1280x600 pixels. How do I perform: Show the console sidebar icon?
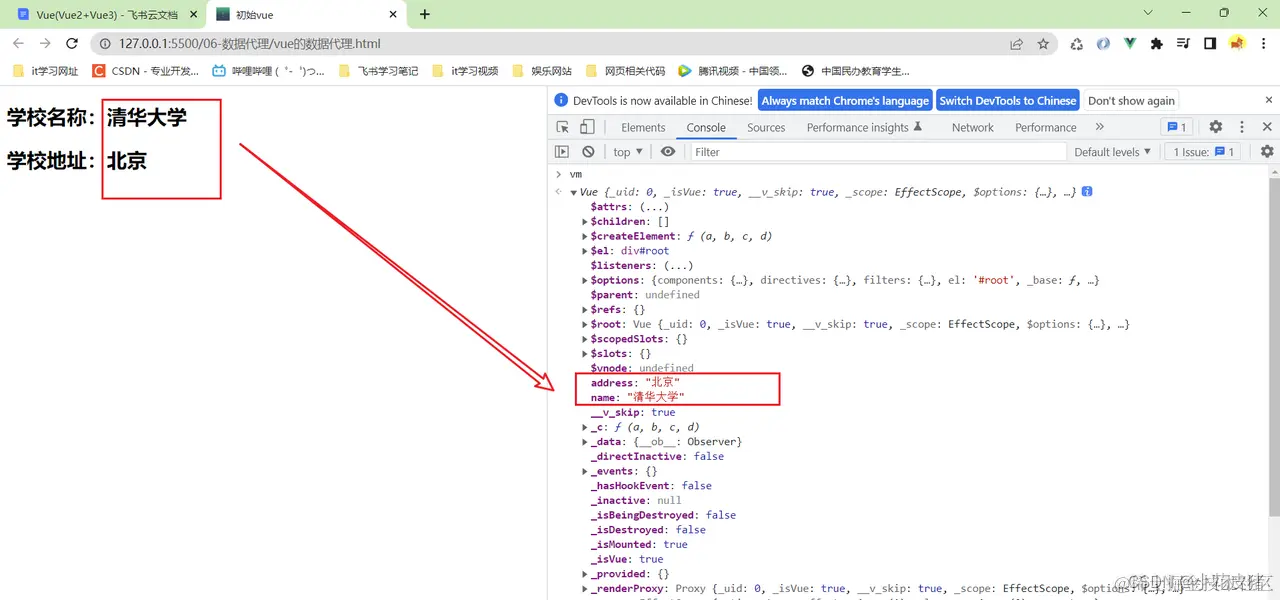(x=562, y=152)
